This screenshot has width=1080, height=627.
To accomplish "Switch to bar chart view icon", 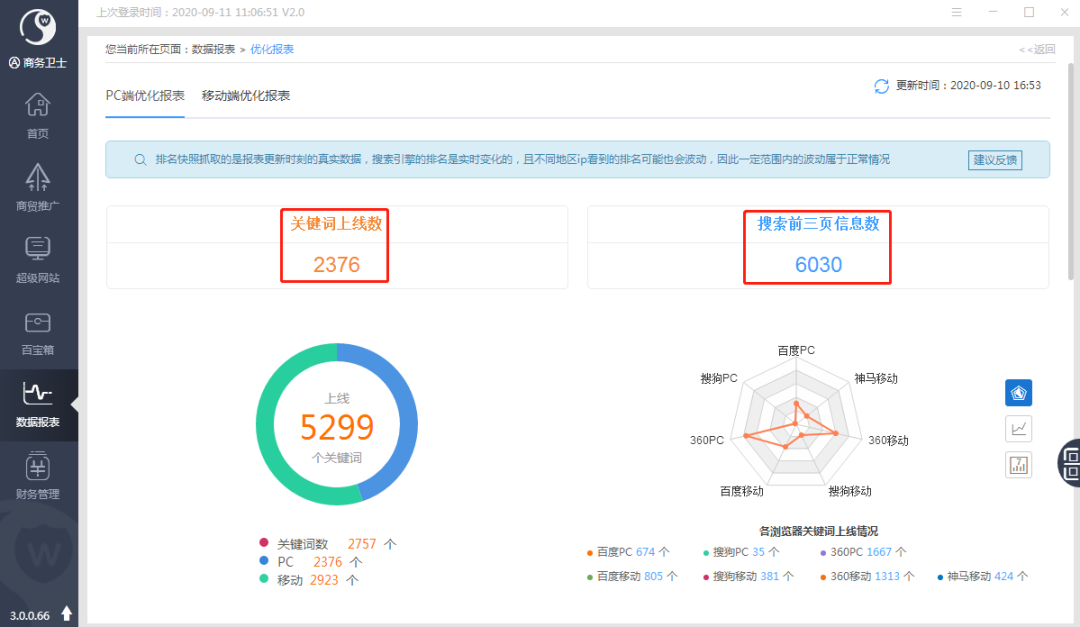I will [x=1019, y=465].
